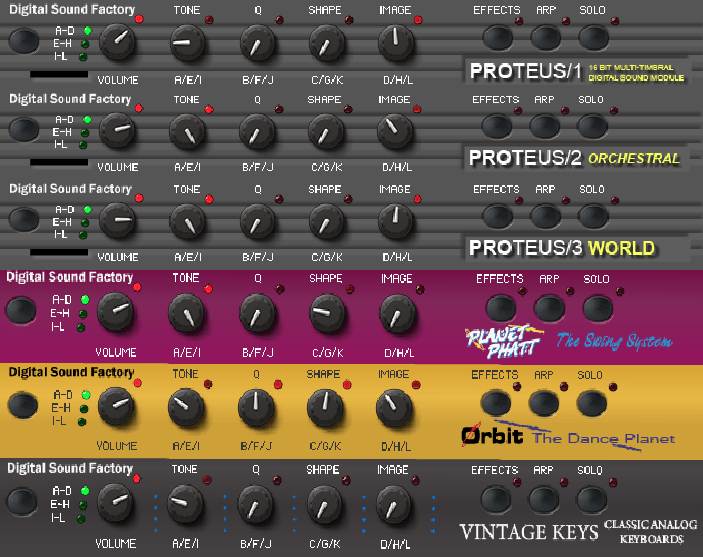
Task: Click the Proteus/2 bank select button
Action: coord(23,129)
